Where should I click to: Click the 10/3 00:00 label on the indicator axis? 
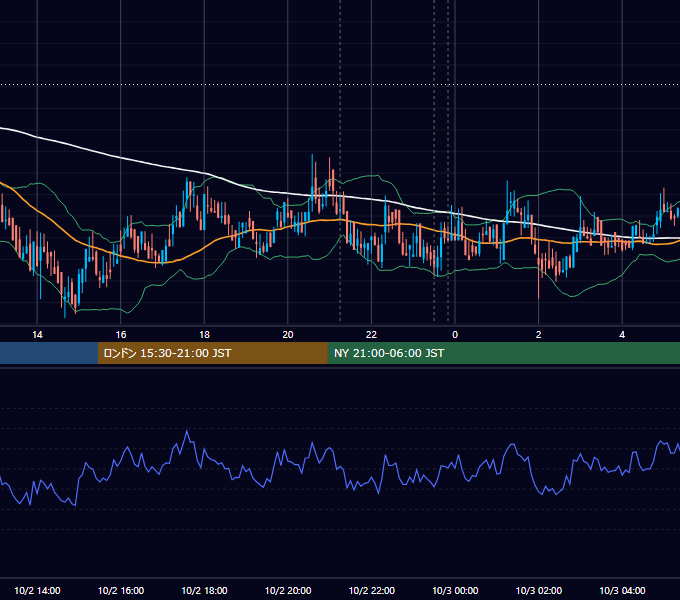click(x=455, y=590)
